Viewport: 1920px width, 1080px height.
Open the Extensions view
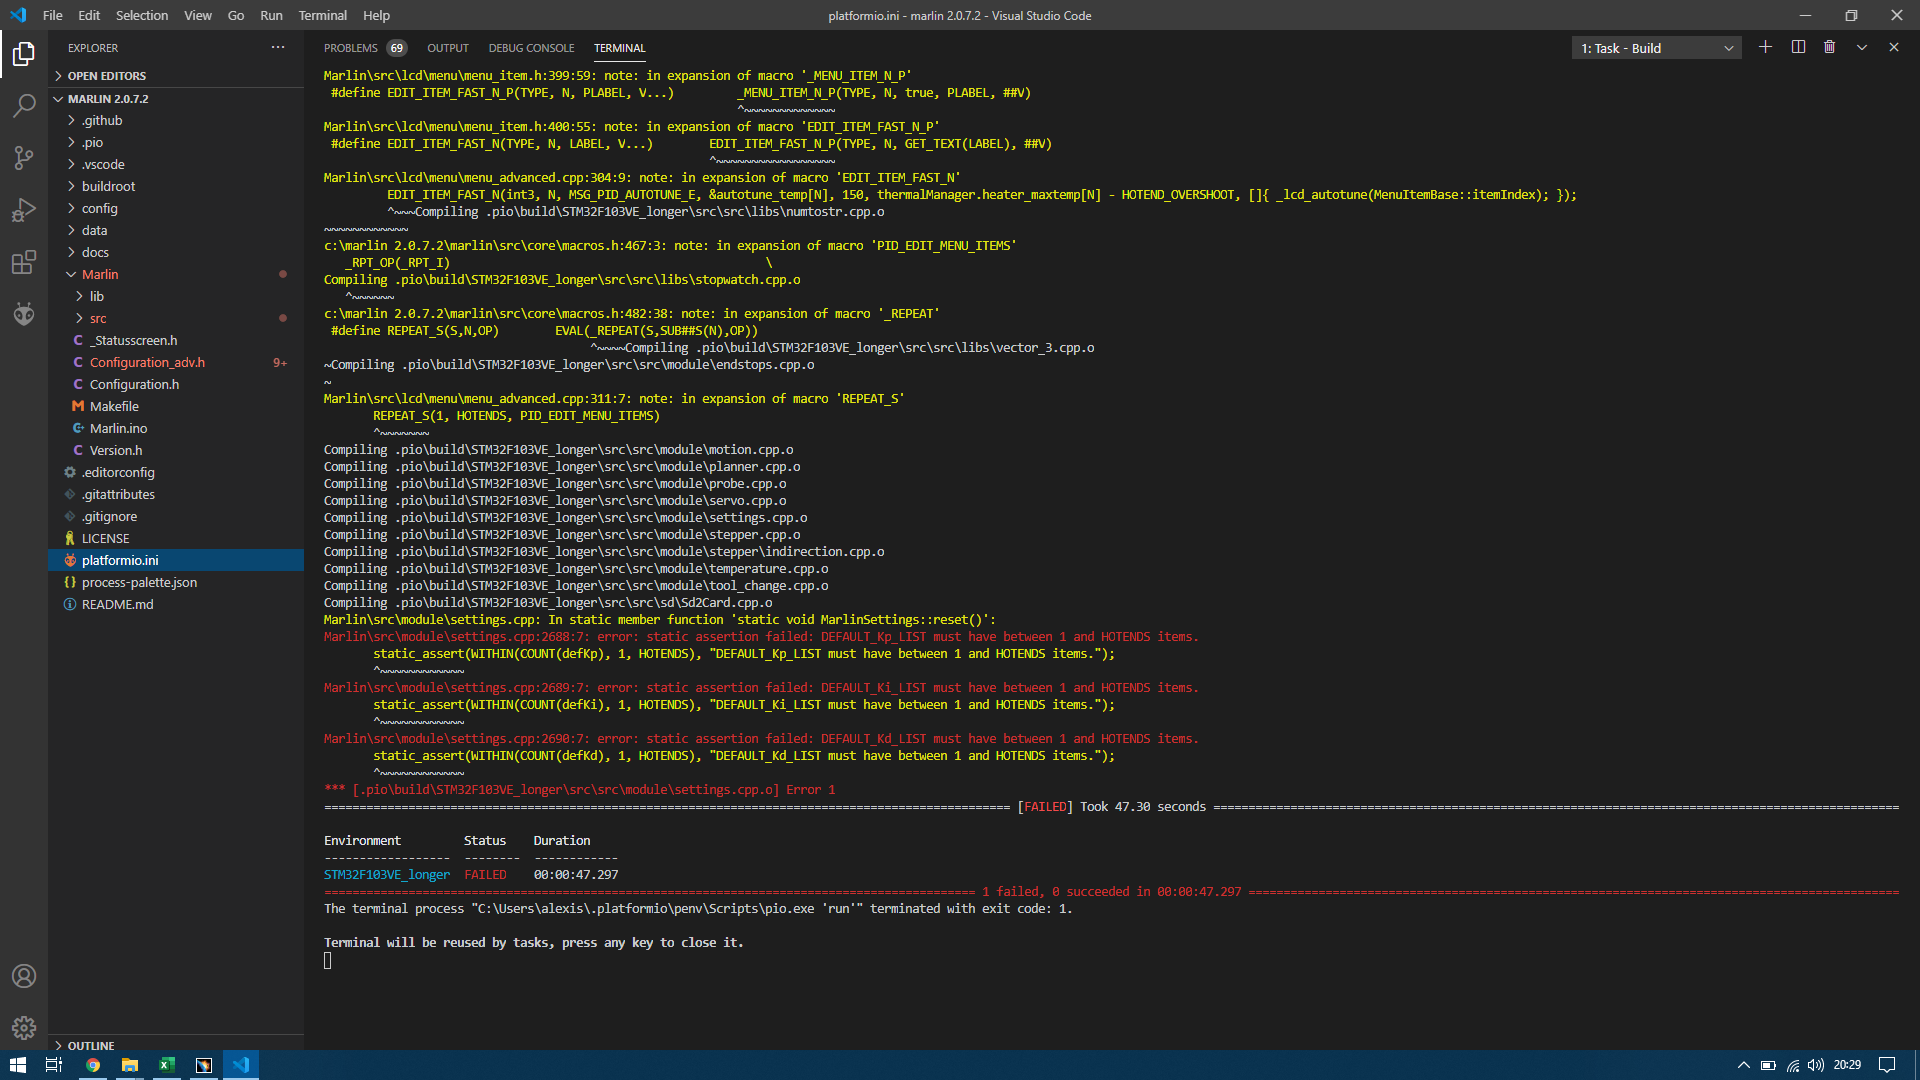[x=24, y=263]
